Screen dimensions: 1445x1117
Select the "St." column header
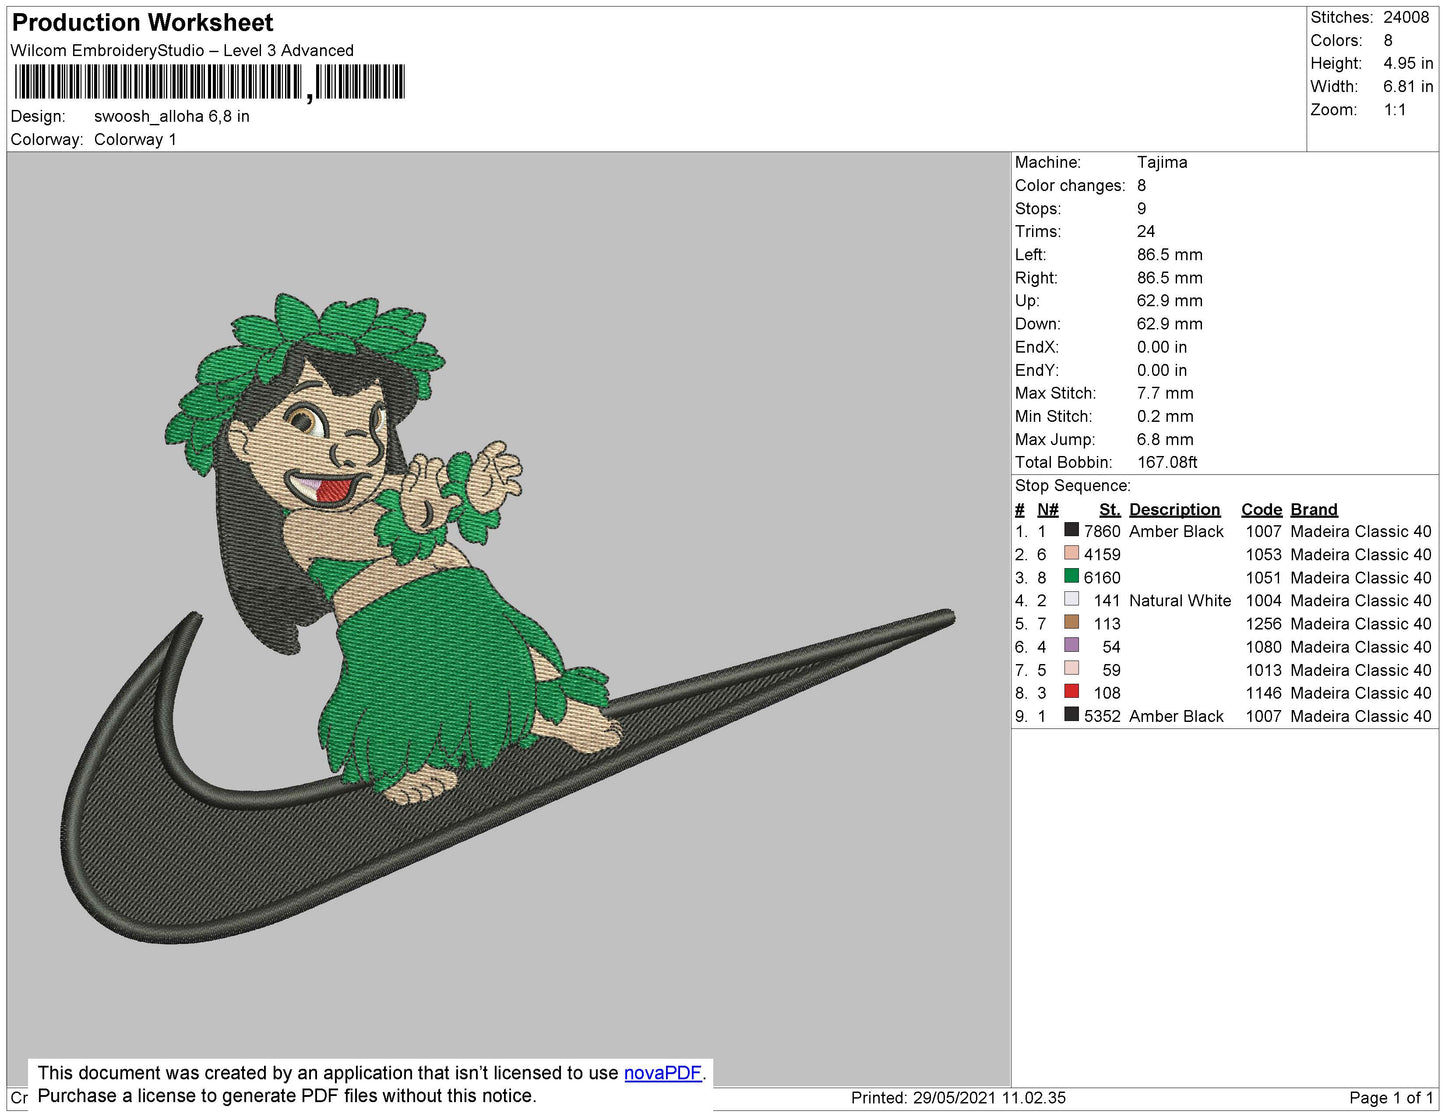[x=1110, y=509]
